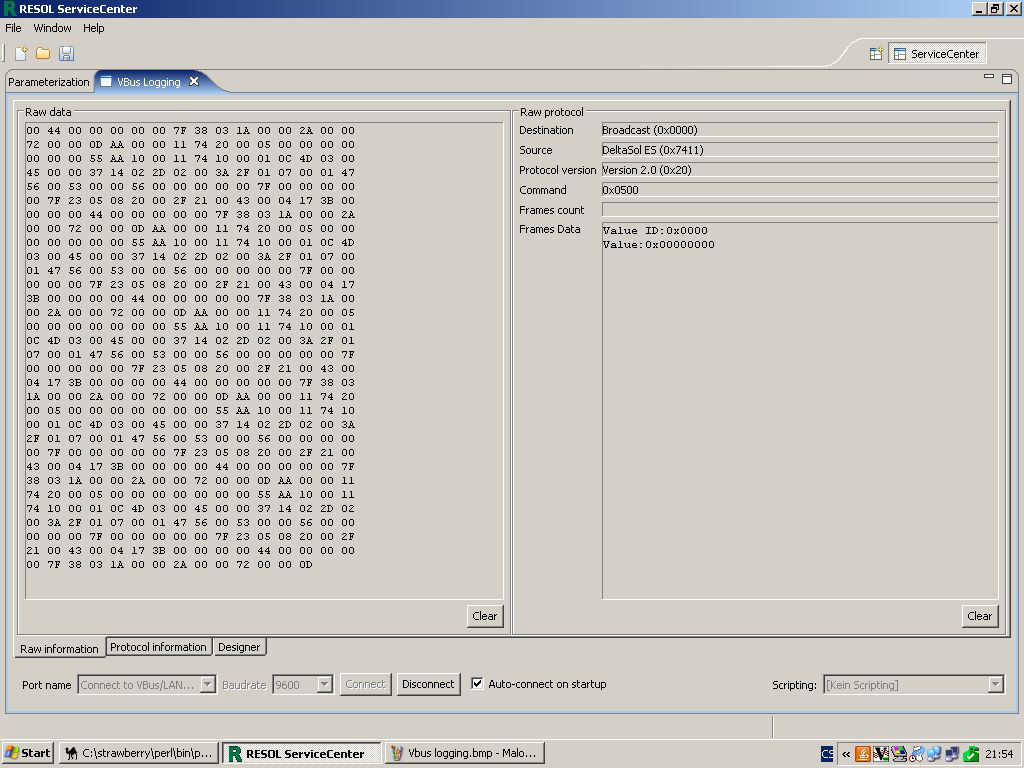Open the Designer tab
1024x768 pixels.
tap(239, 647)
